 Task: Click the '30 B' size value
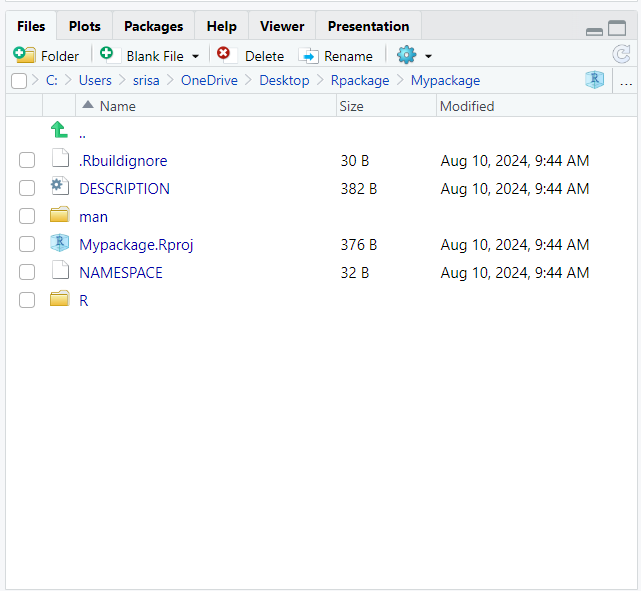pyautogui.click(x=354, y=161)
